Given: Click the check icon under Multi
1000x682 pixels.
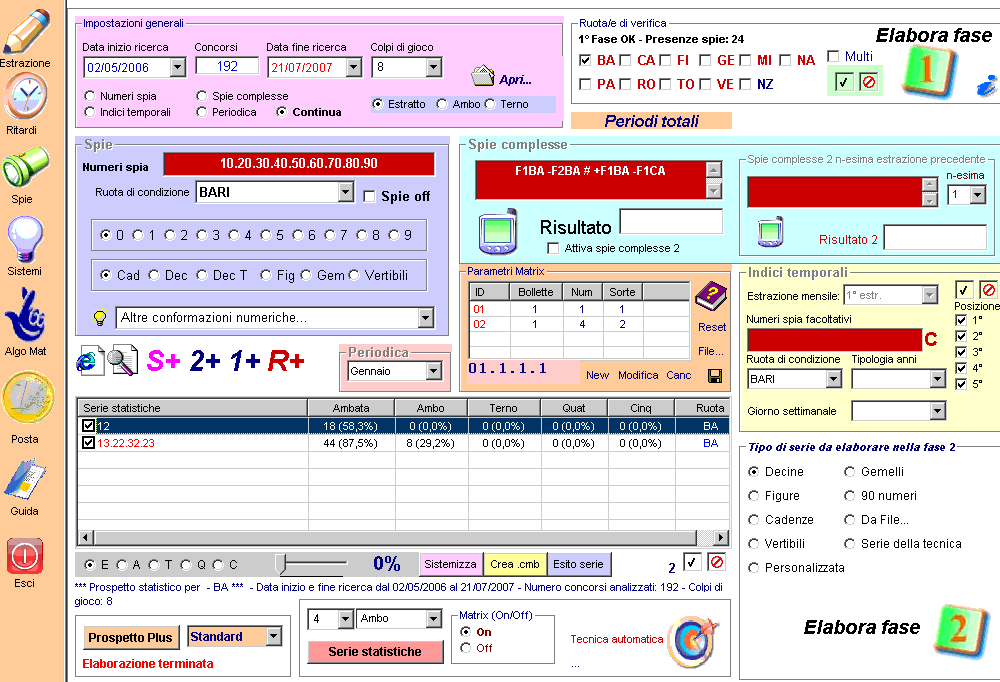Looking at the screenshot, I should pyautogui.click(x=844, y=82).
